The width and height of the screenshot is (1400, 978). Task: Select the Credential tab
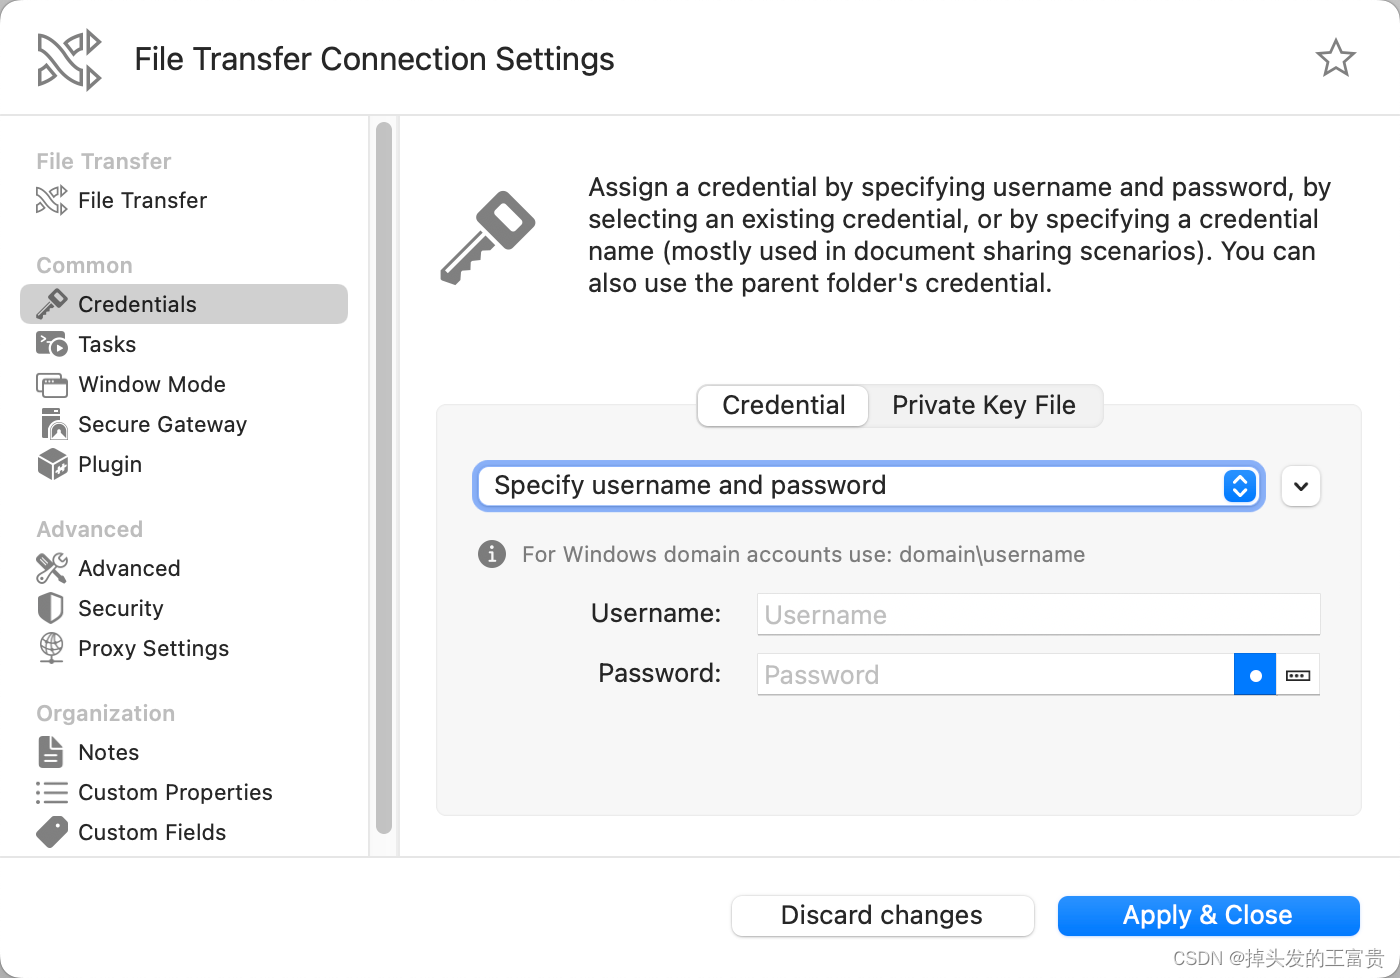tap(783, 405)
